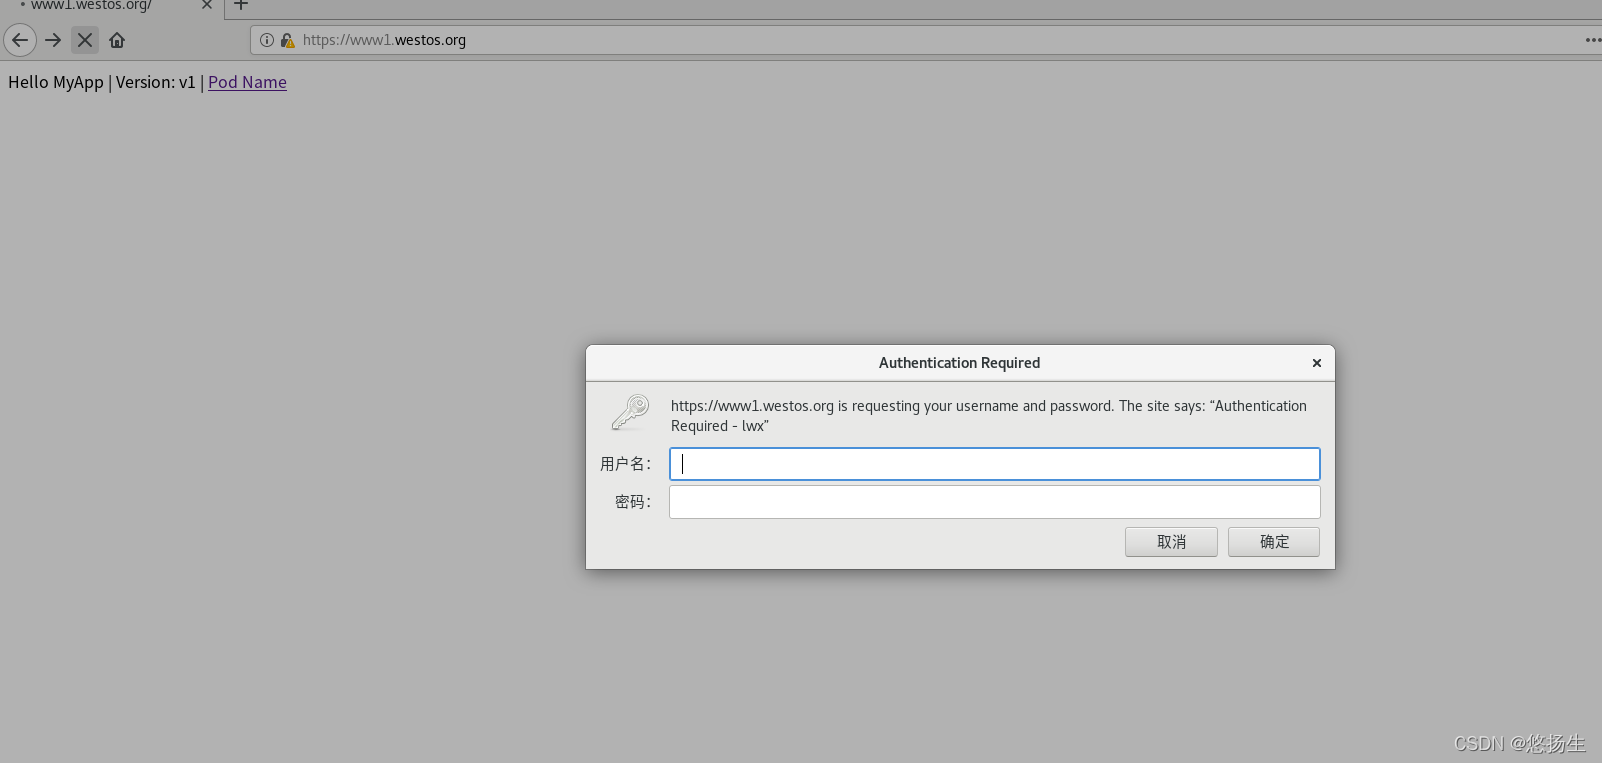Screen dimensions: 1602x763
Task: Follow the Pod Name link
Action: tap(247, 82)
